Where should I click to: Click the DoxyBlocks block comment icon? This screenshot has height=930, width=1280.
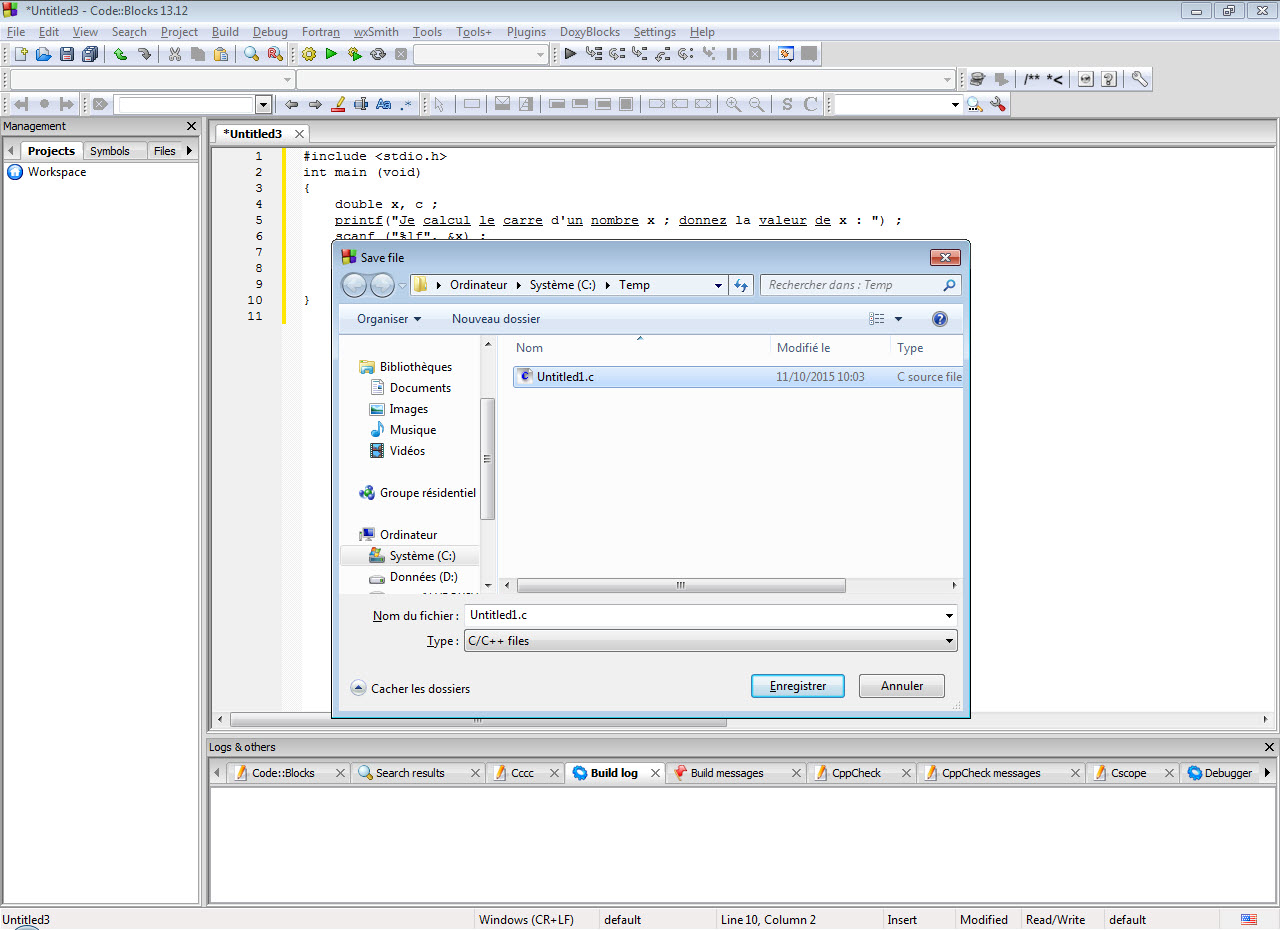pos(1031,79)
